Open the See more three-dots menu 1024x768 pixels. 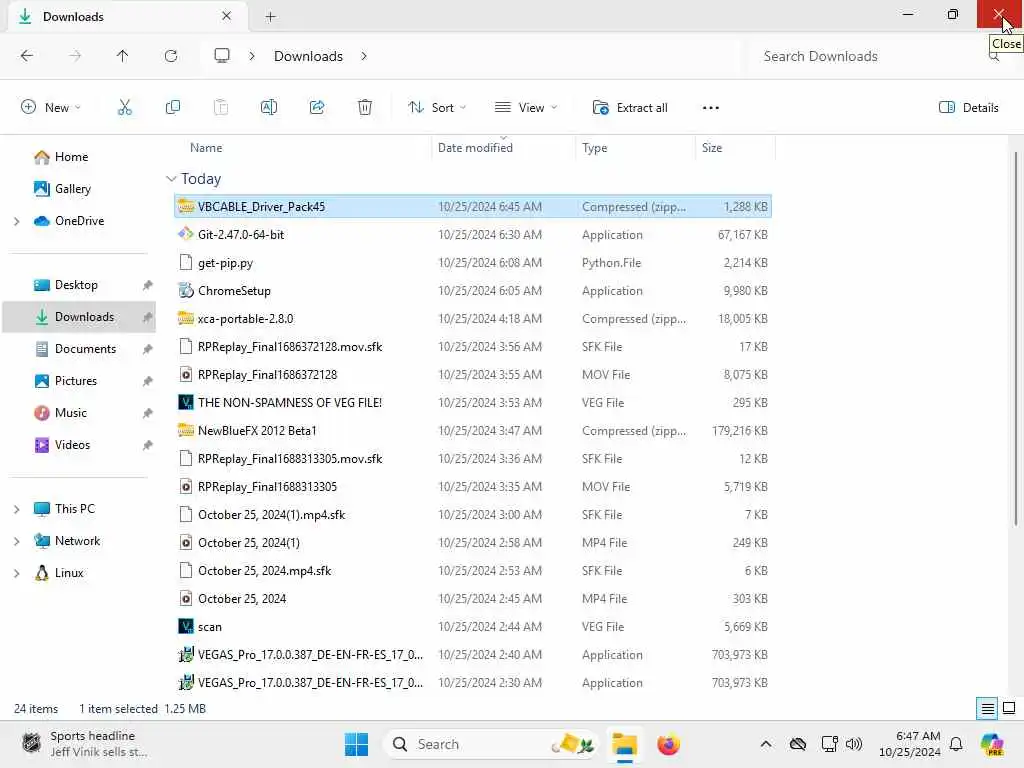(711, 108)
